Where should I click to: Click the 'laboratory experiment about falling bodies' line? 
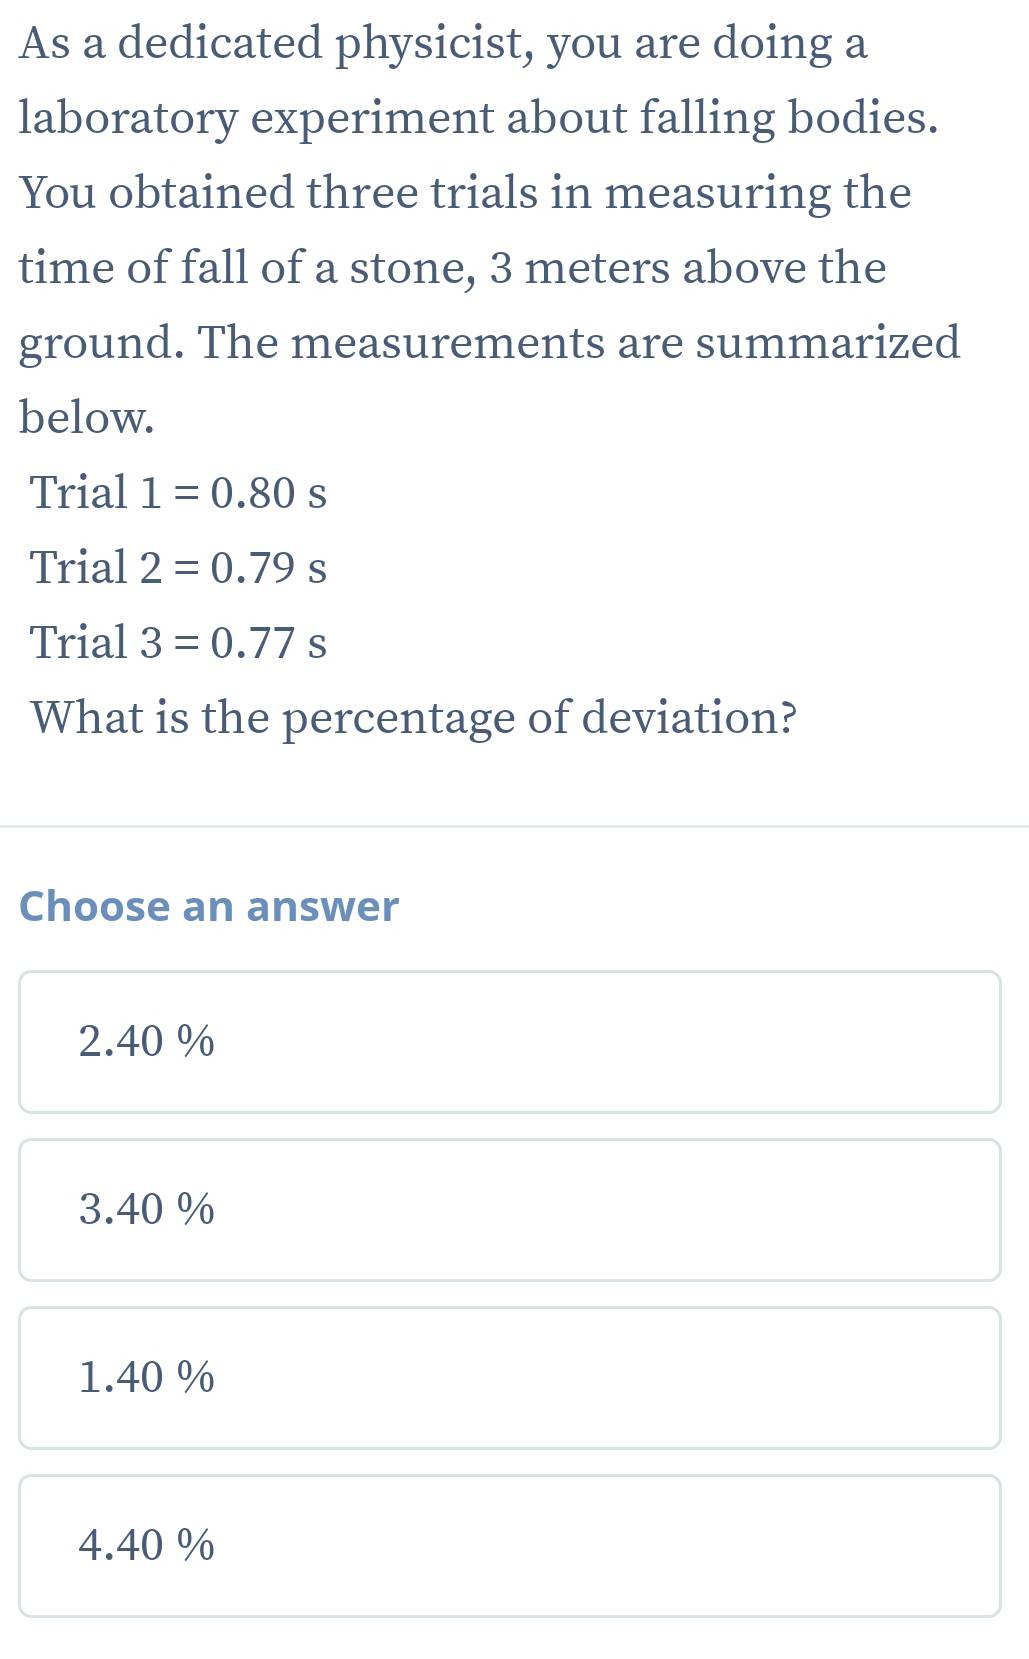(479, 119)
